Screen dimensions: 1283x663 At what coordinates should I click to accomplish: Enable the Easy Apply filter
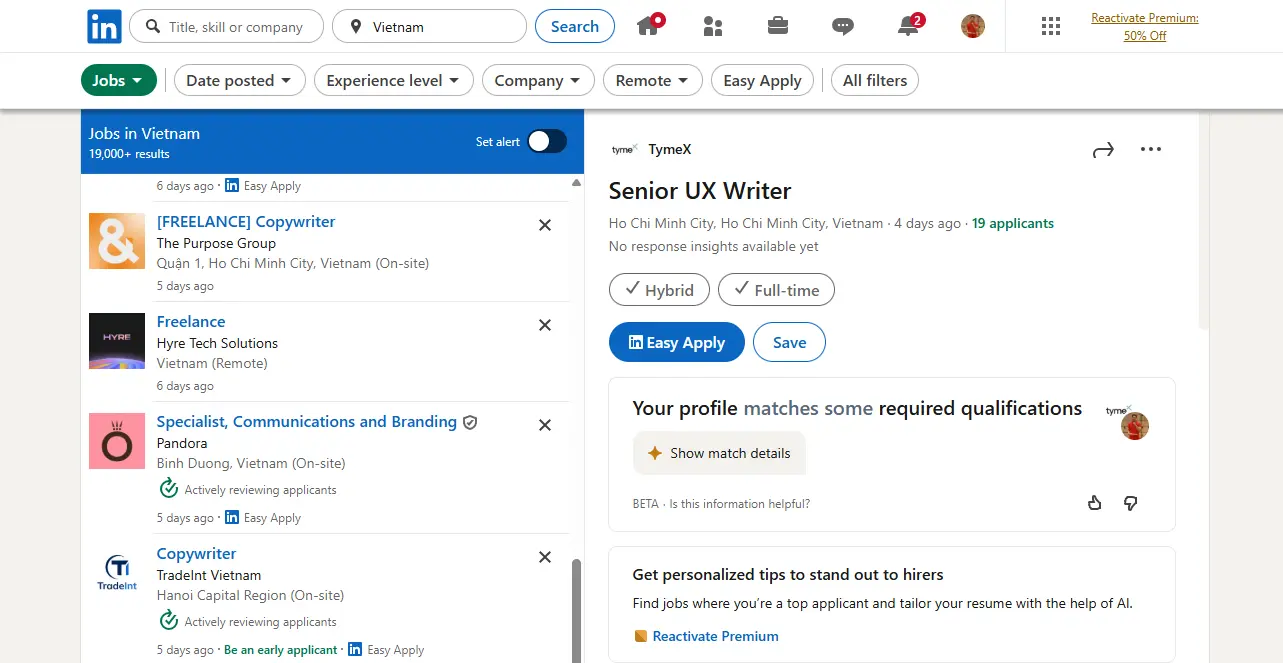tap(762, 80)
